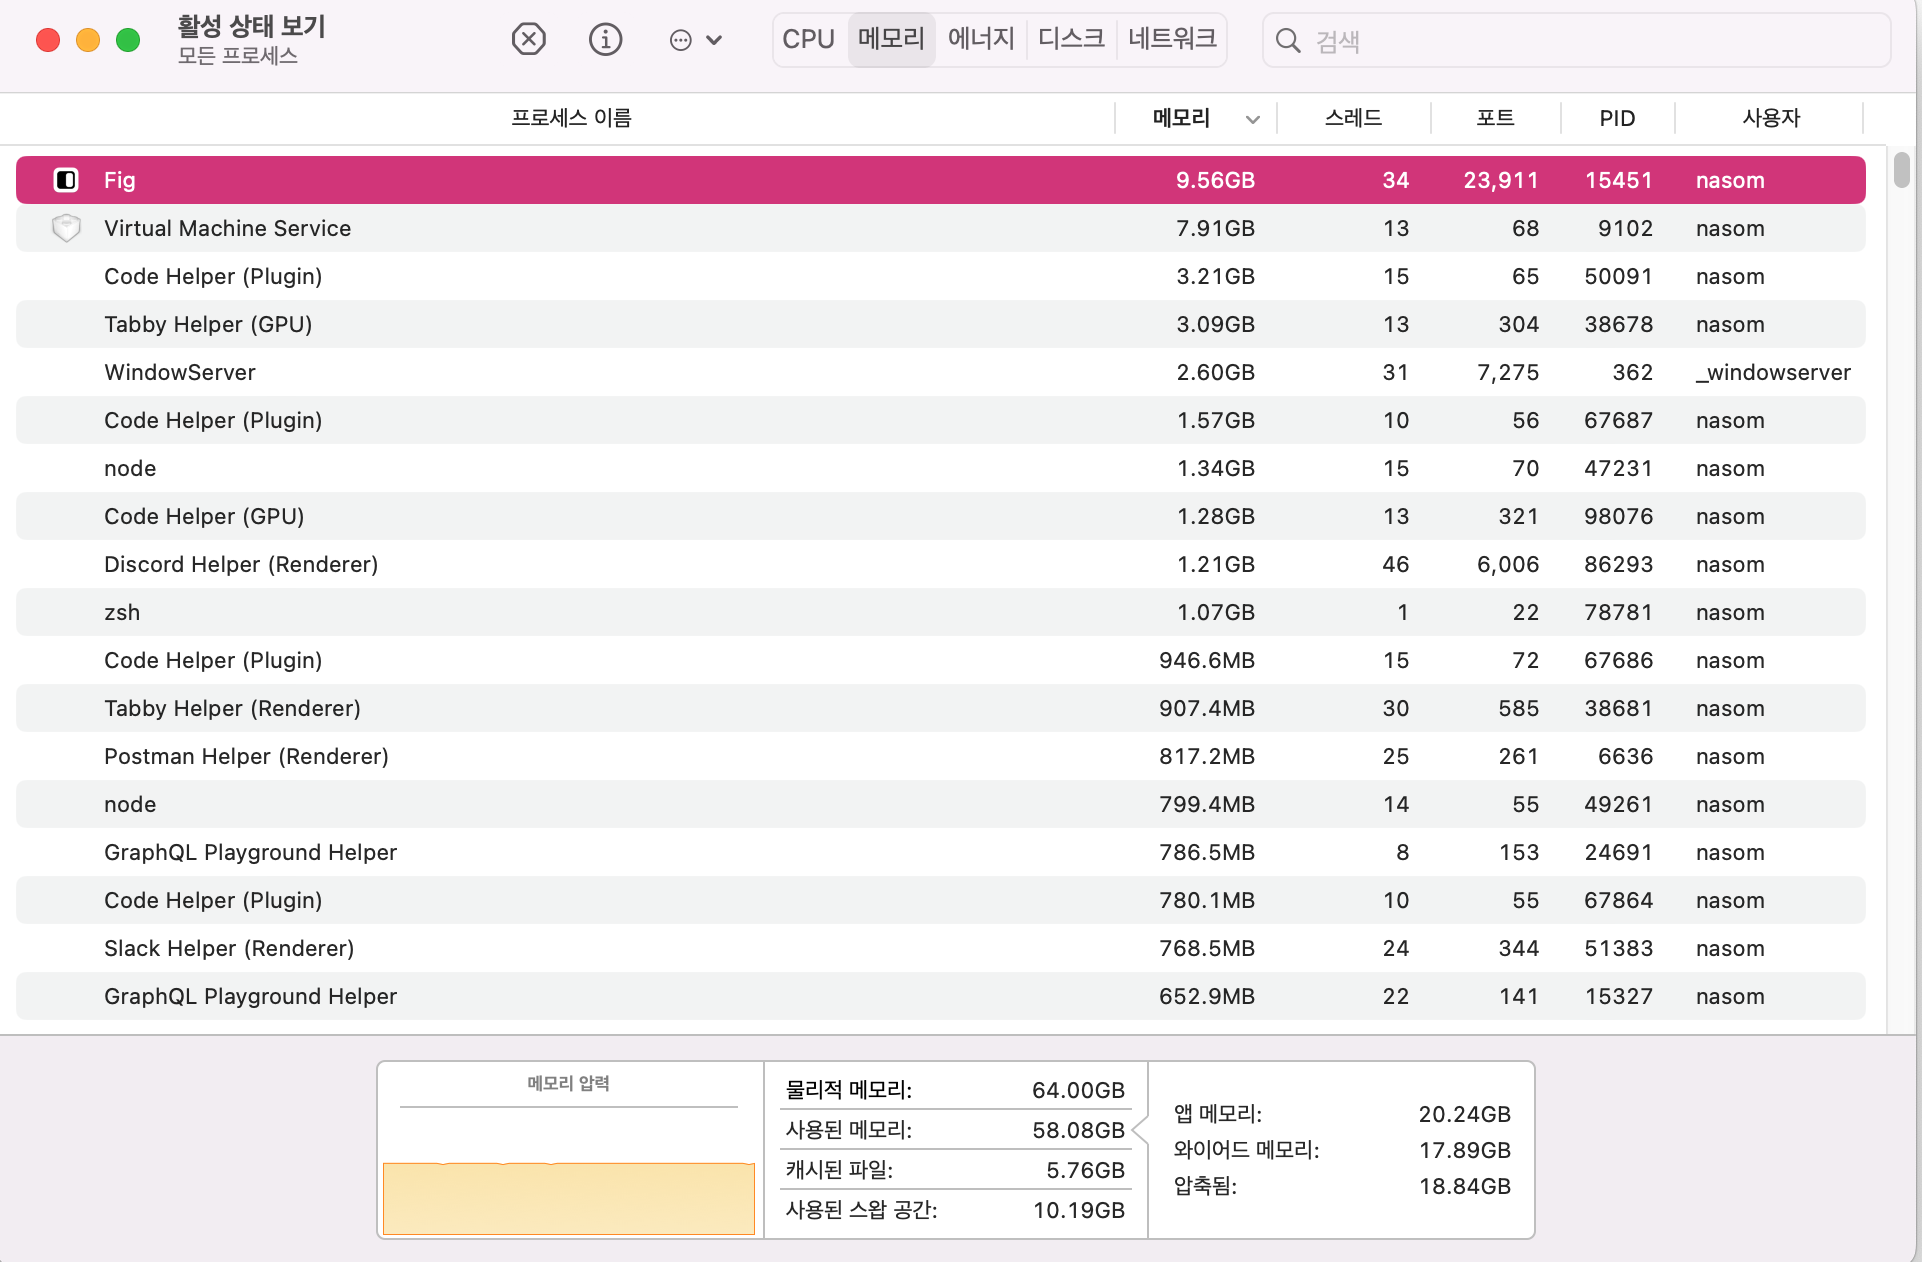Click the magnifier icon in the search field
The width and height of the screenshot is (1922, 1262).
[x=1288, y=41]
